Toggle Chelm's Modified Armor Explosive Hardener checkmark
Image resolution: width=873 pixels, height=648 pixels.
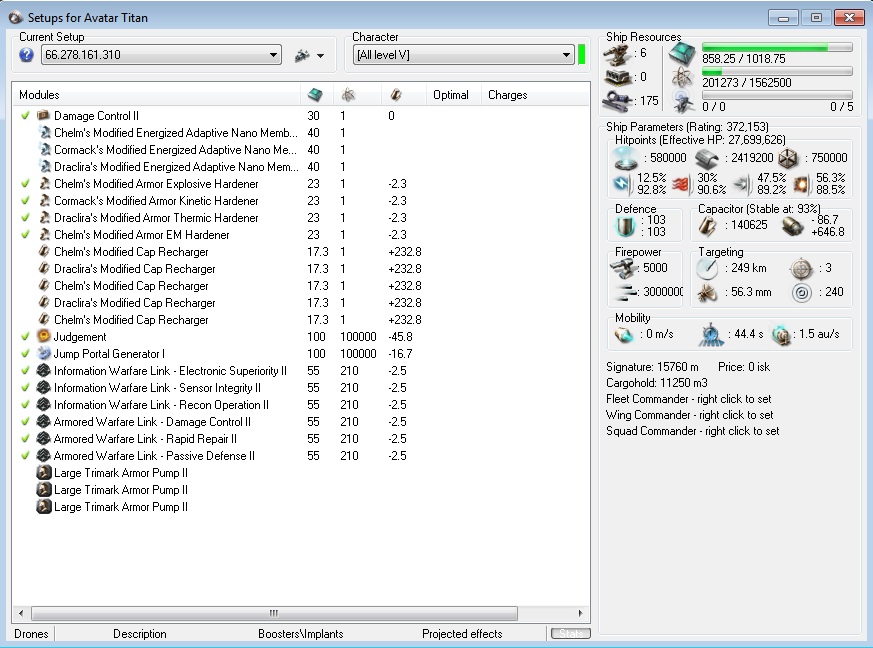[25, 184]
